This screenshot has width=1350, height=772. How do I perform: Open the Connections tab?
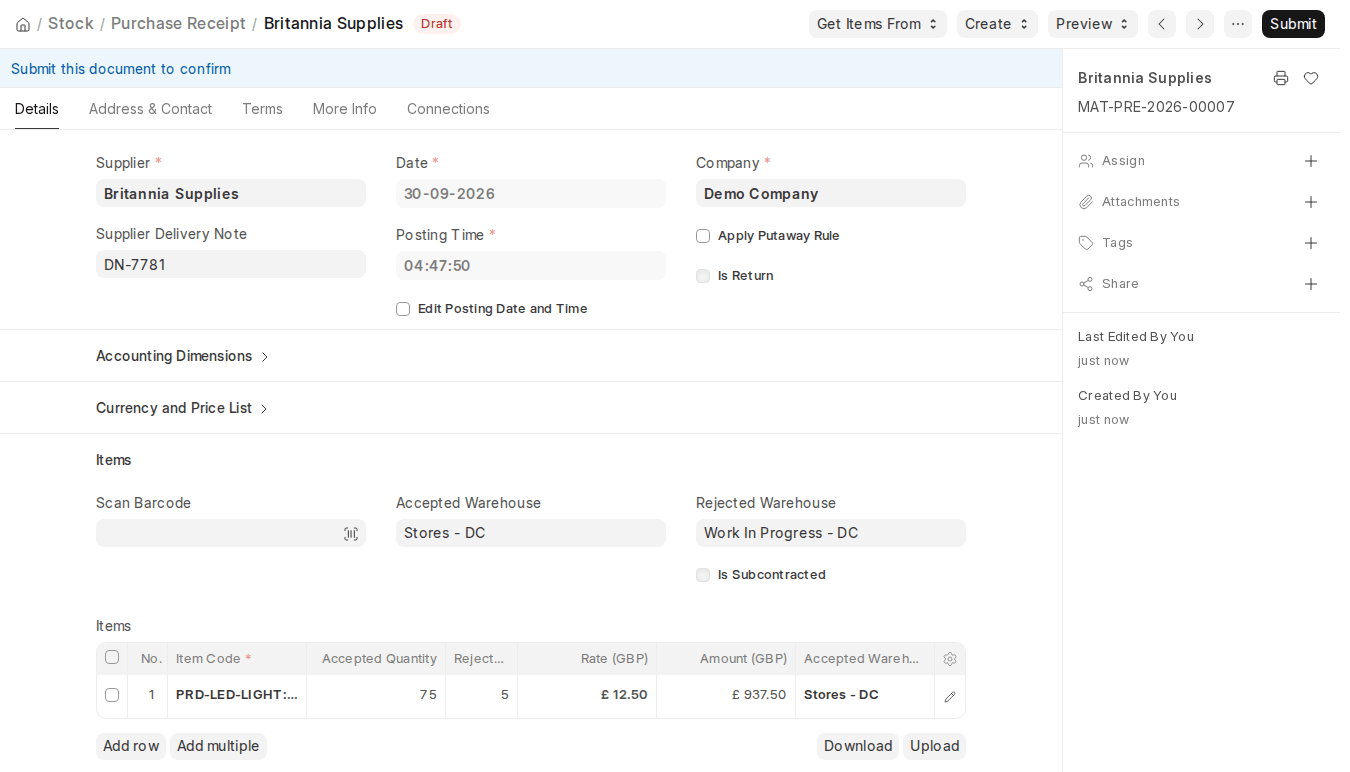click(448, 109)
